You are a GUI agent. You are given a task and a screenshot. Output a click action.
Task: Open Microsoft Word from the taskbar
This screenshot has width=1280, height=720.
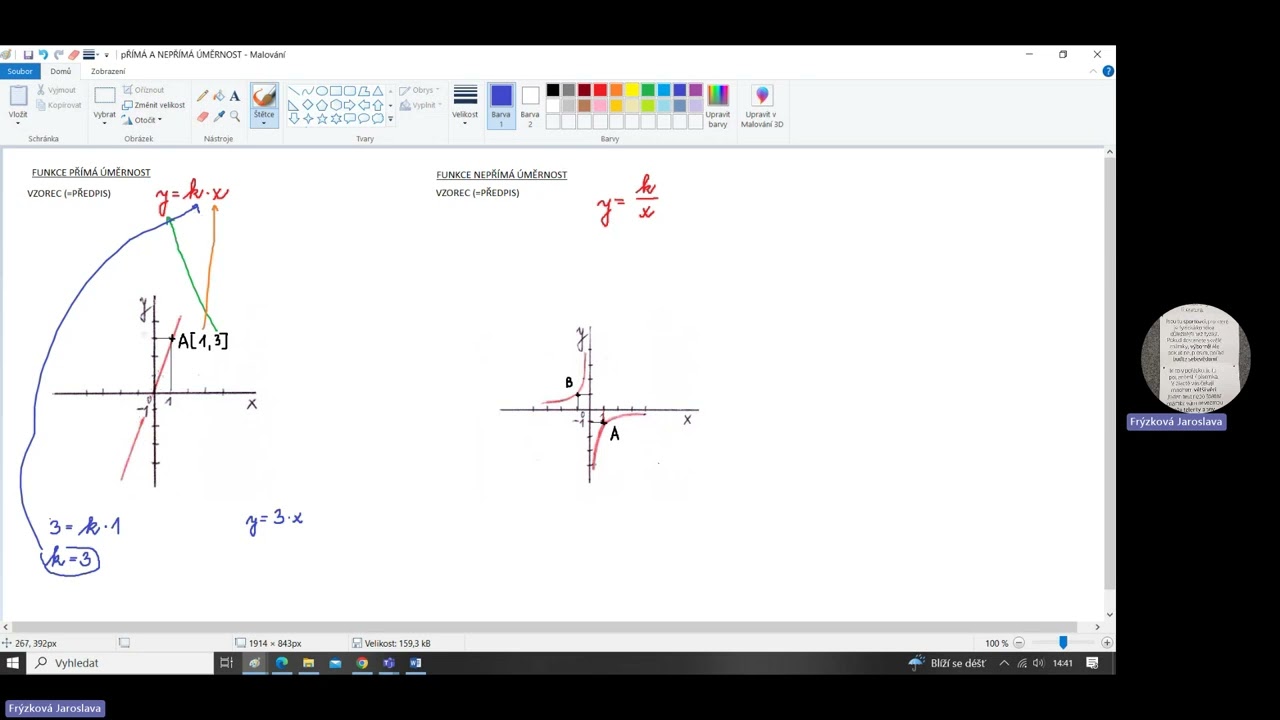[415, 663]
